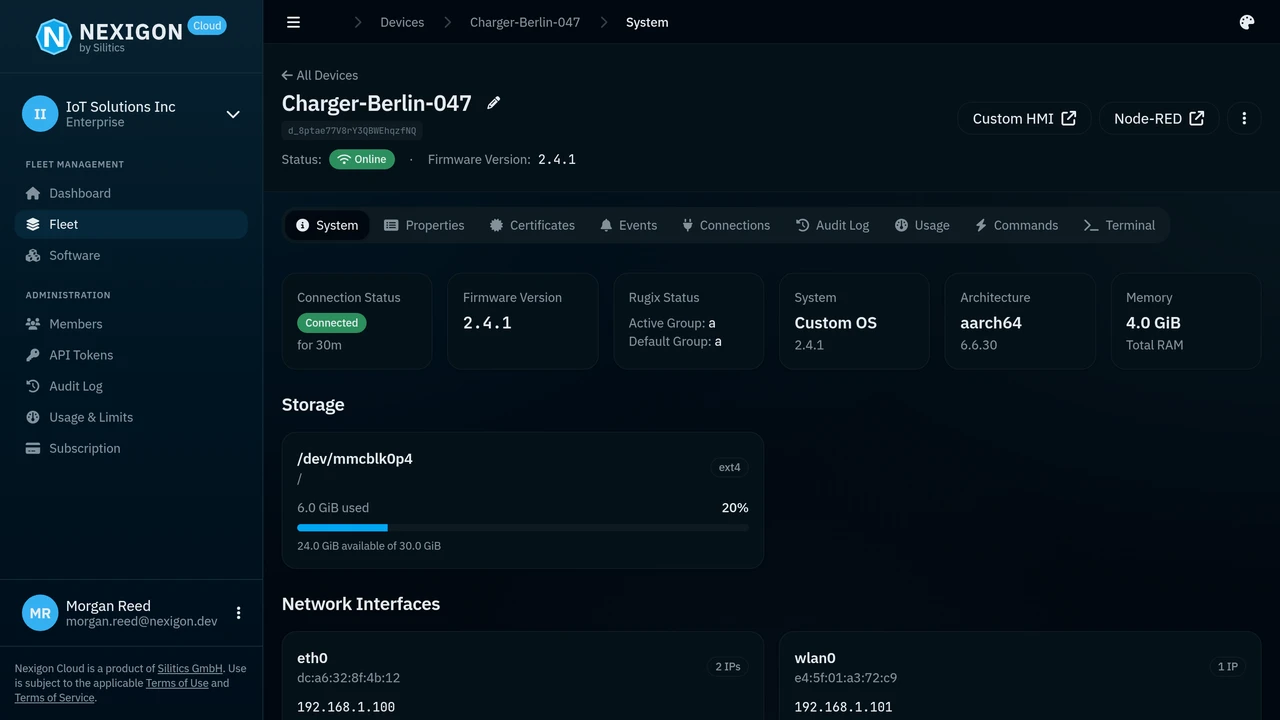The height and width of the screenshot is (720, 1280).
Task: Go back to All Devices
Action: coord(320,75)
